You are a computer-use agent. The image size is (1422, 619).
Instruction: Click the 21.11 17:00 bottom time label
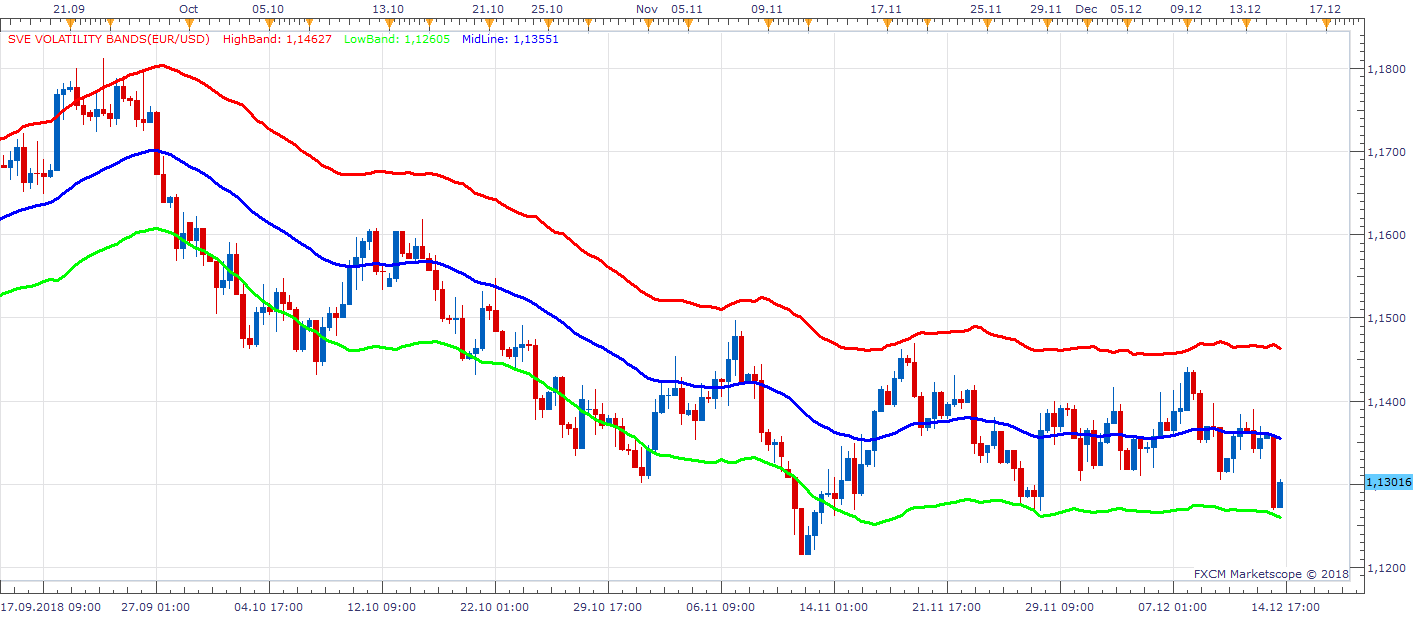(x=946, y=607)
